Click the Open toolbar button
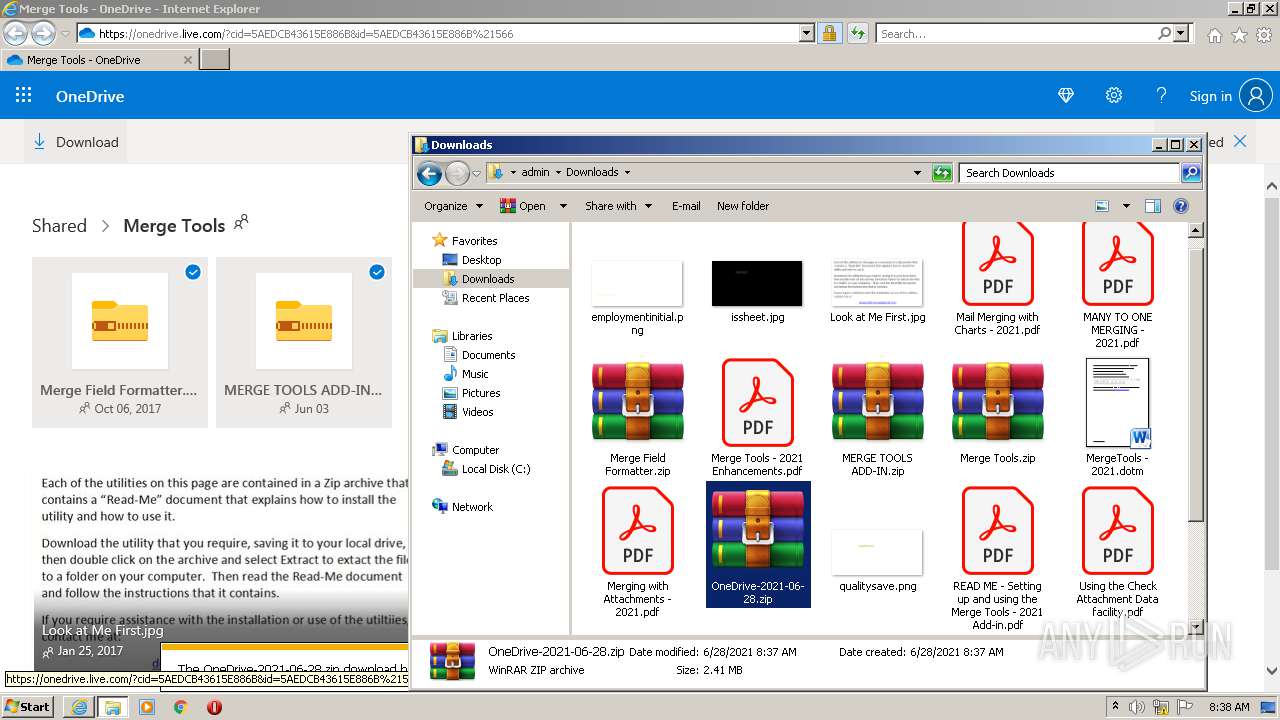This screenshot has height=720, width=1280. (523, 206)
